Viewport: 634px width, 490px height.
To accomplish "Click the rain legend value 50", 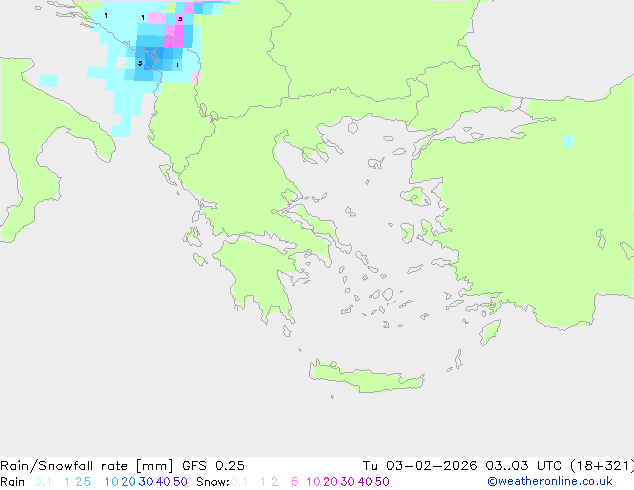I will tap(180, 482).
